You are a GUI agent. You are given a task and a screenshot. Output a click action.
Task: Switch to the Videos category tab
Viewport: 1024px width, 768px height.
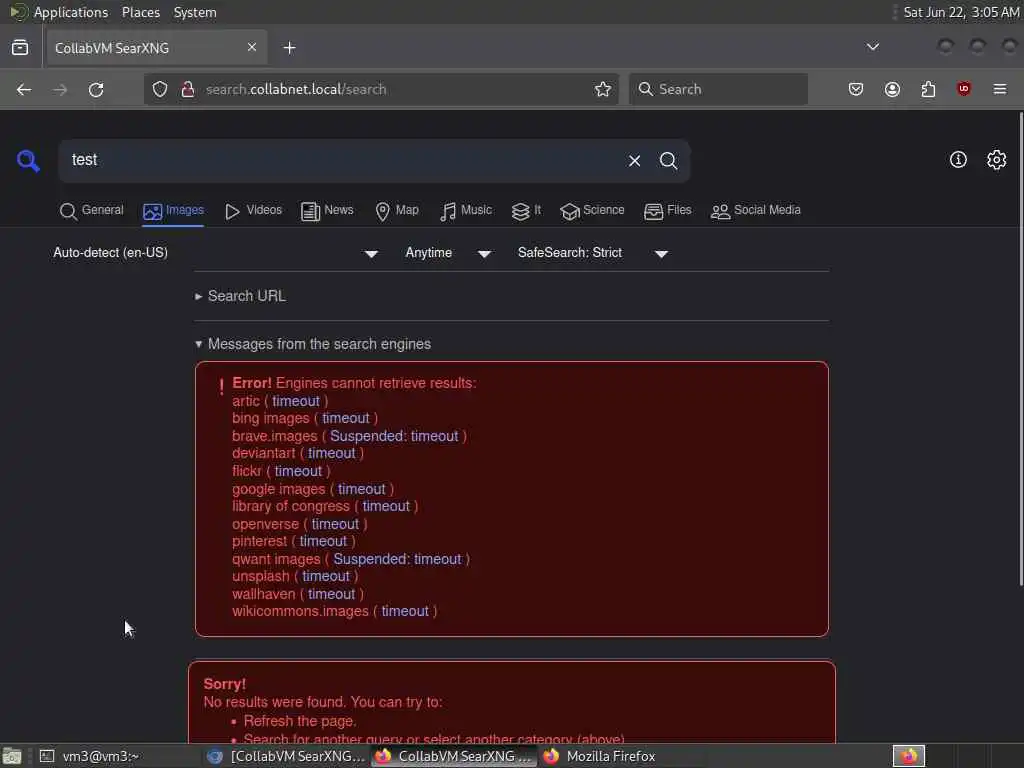[x=253, y=210]
